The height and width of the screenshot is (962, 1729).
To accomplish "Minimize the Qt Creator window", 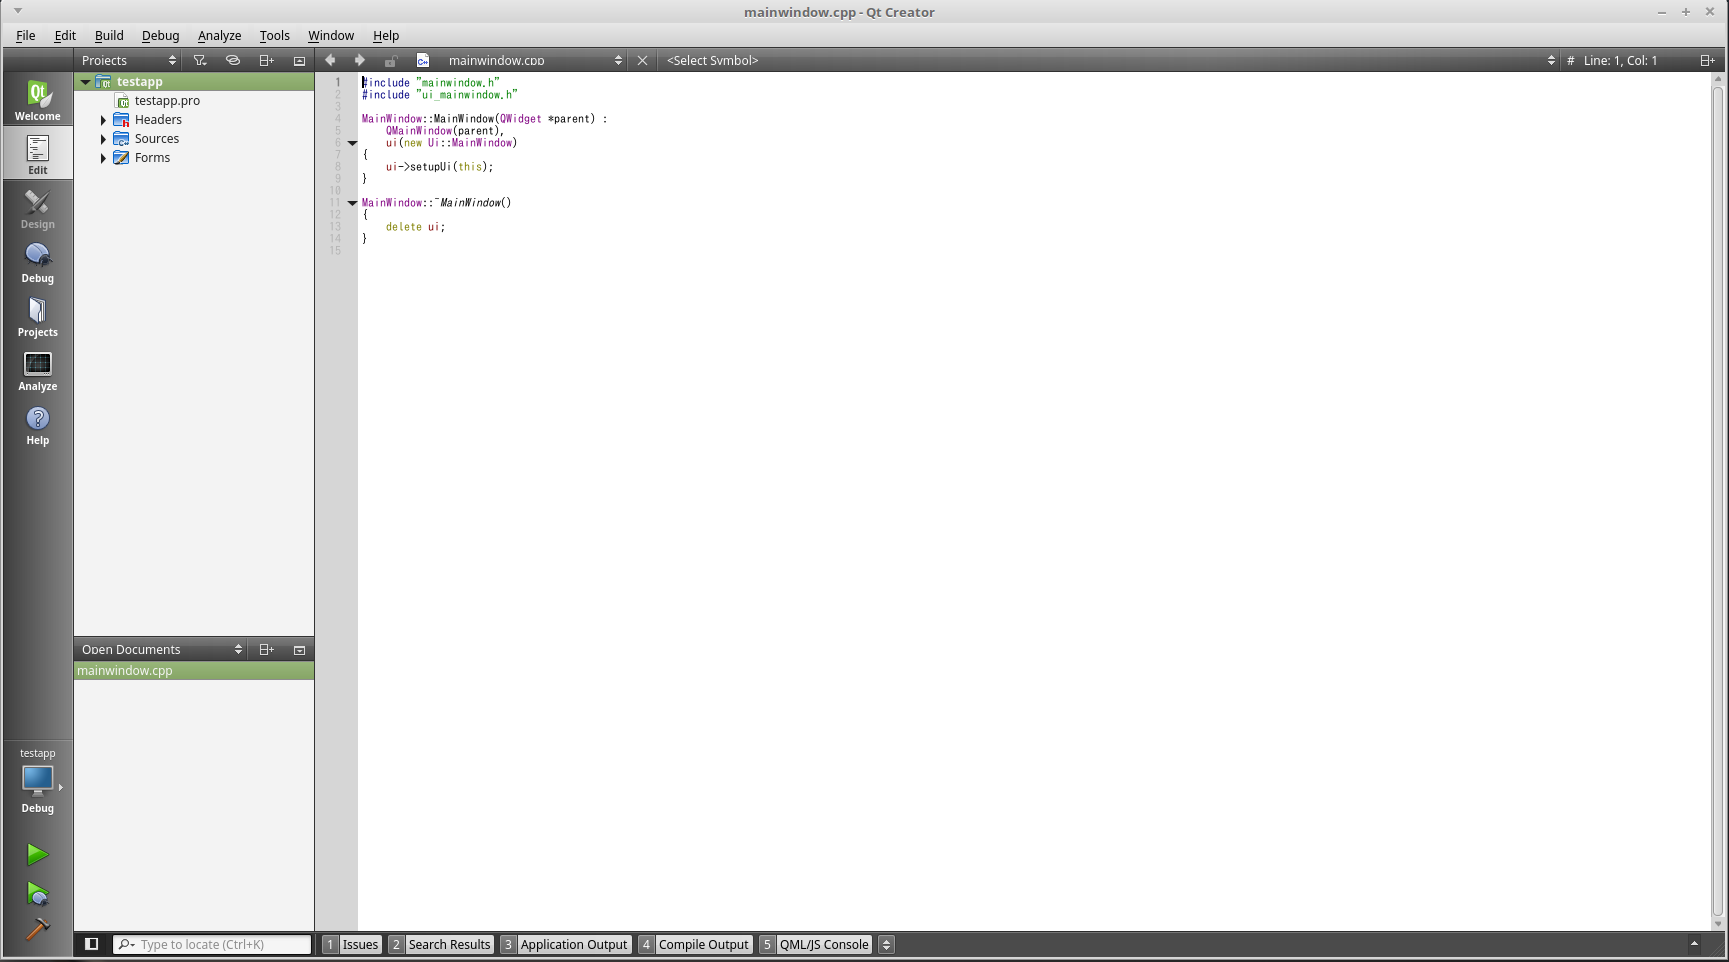I will (1662, 12).
